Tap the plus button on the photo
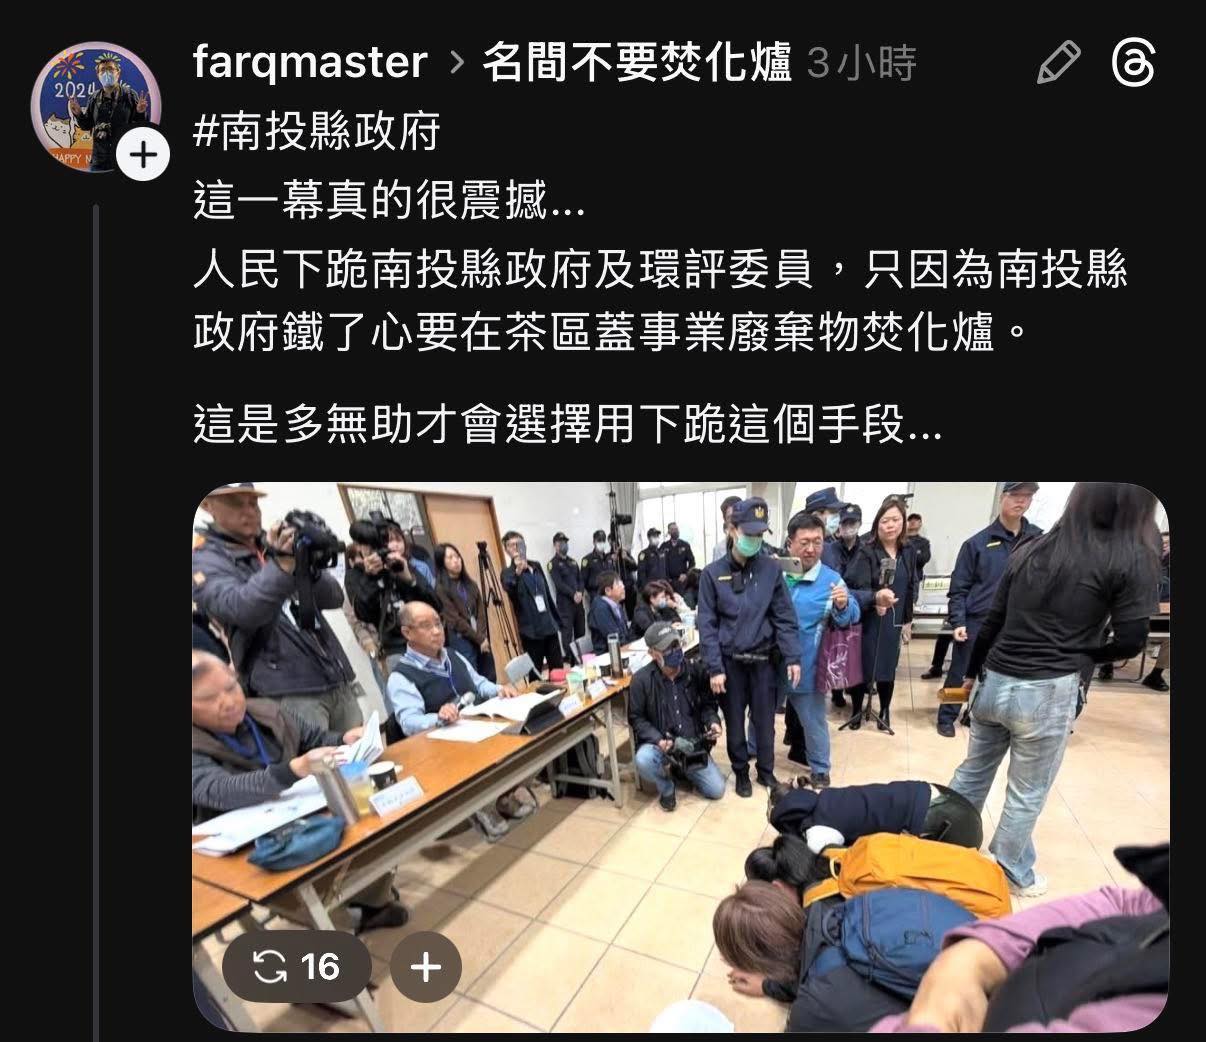 click(426, 967)
